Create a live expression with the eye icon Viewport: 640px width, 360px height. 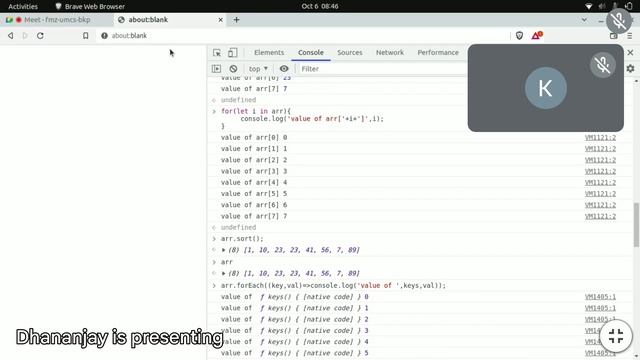click(x=284, y=69)
